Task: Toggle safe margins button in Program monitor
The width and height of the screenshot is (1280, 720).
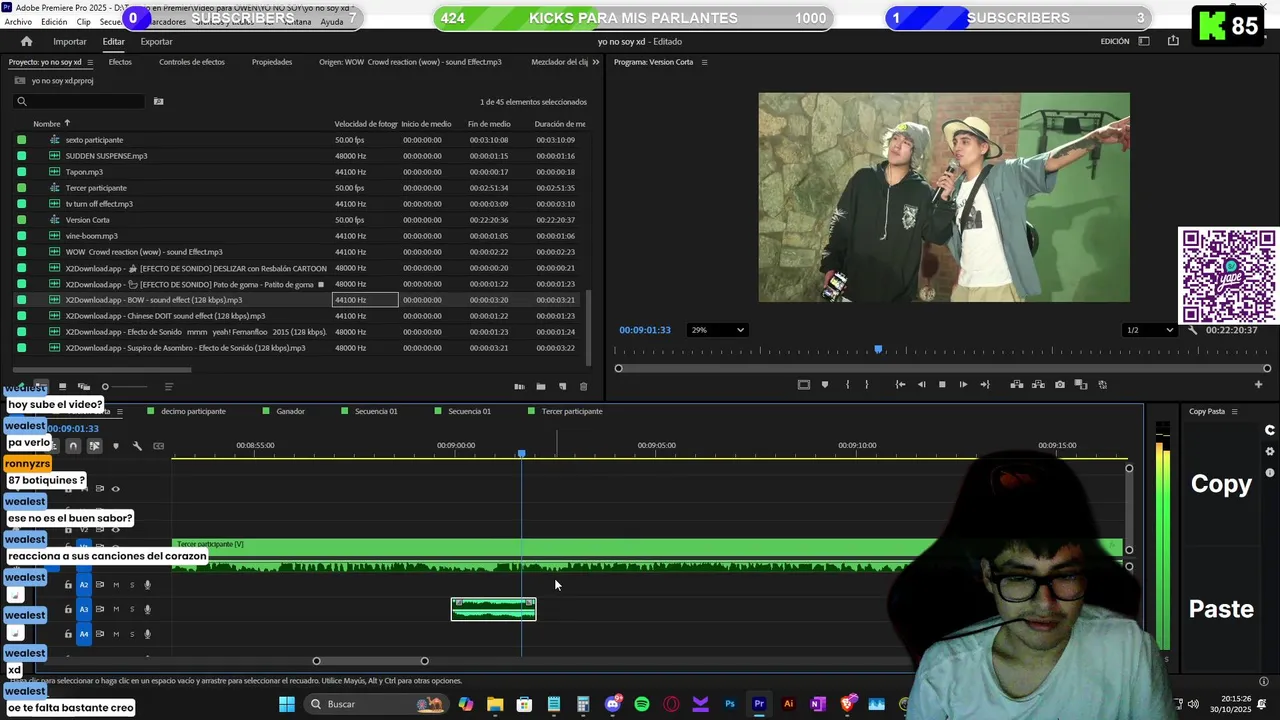Action: 803,385
